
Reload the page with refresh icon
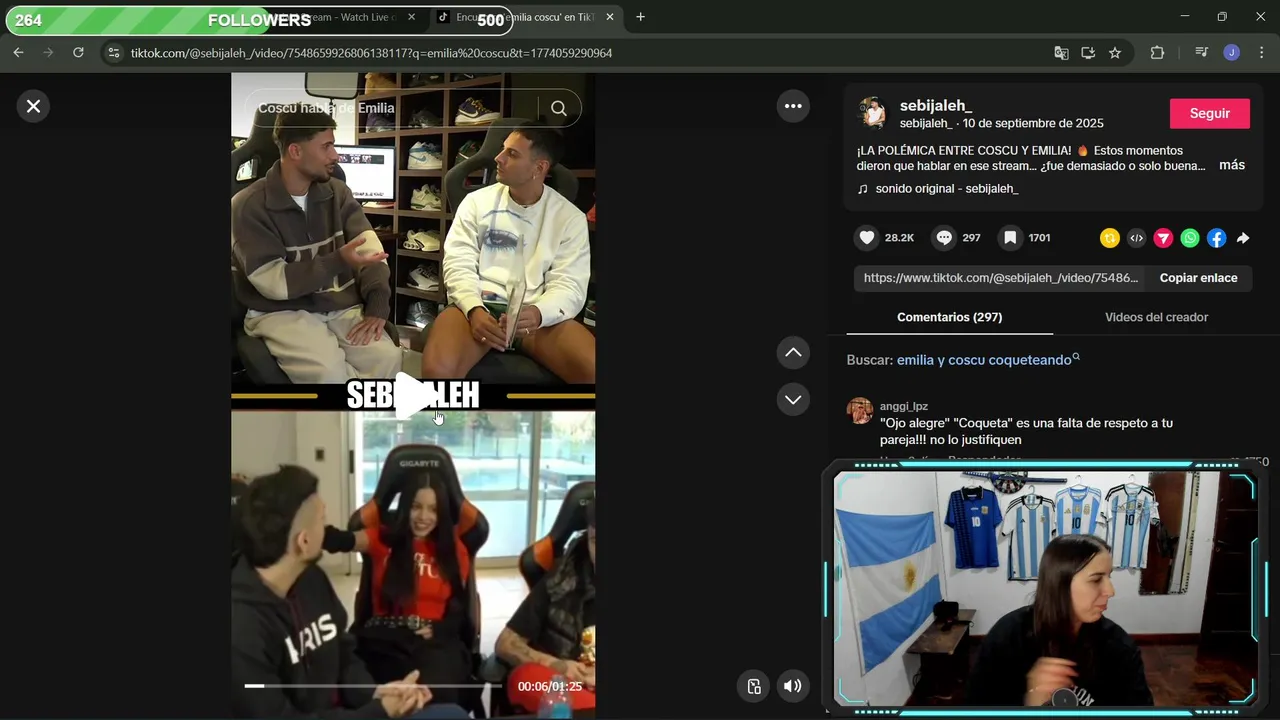coord(78,53)
